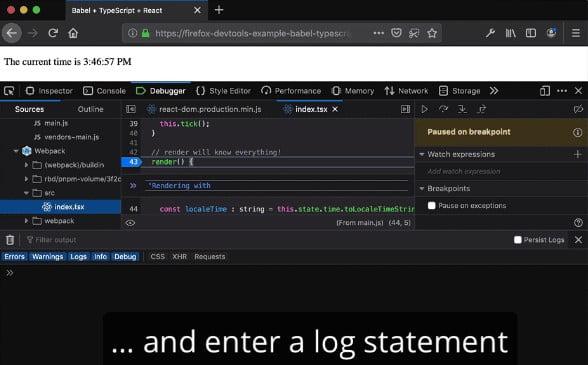Viewport: 588px width, 365px height.
Task: Toggle right debugger pane collapse icon
Action: [405, 109]
